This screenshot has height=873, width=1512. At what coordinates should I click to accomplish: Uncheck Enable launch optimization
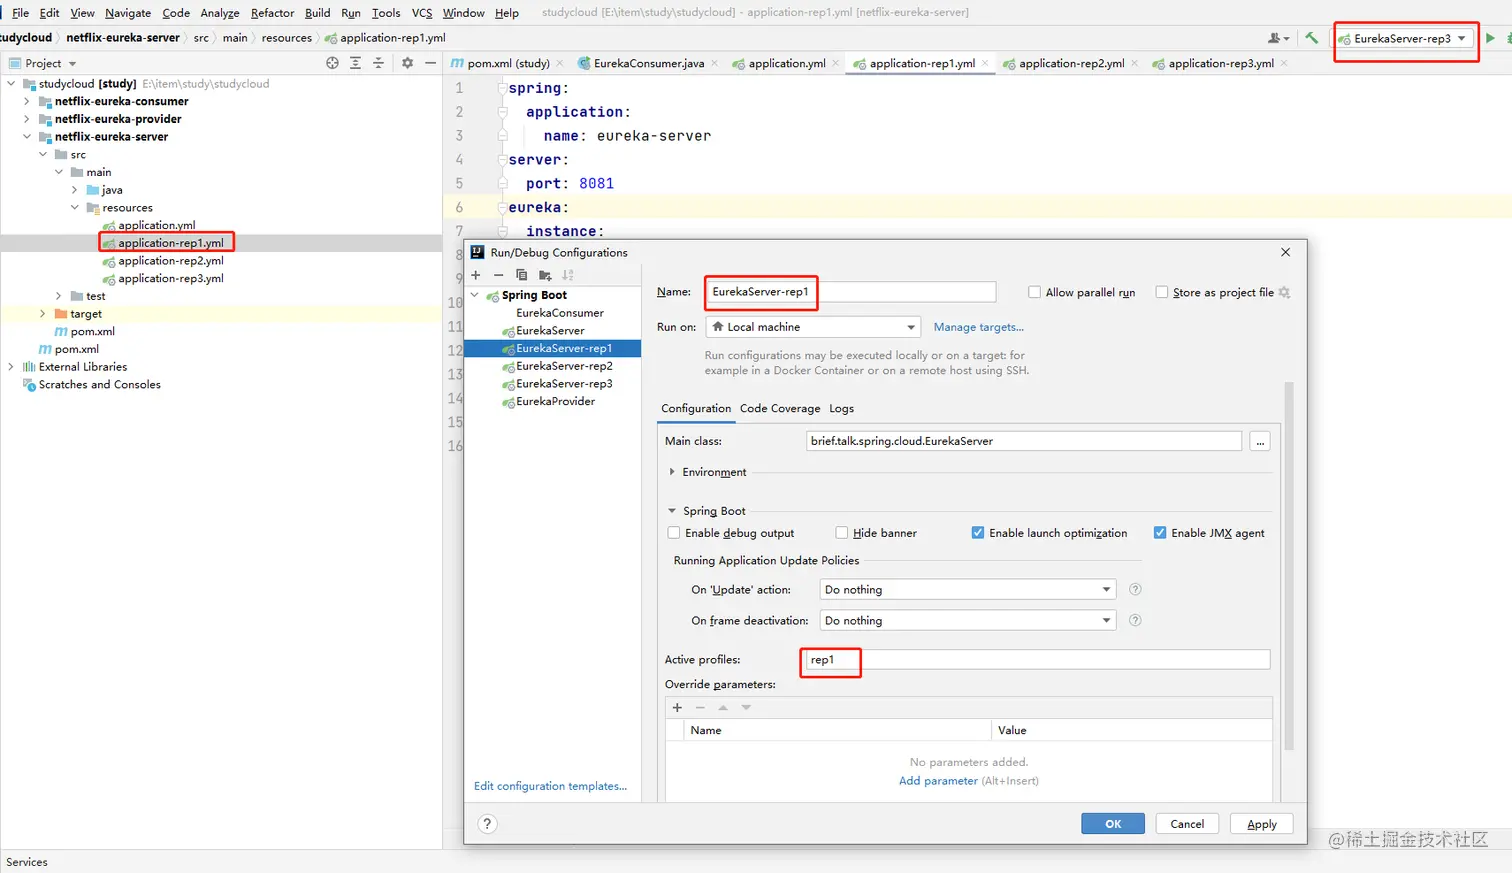[x=978, y=533]
